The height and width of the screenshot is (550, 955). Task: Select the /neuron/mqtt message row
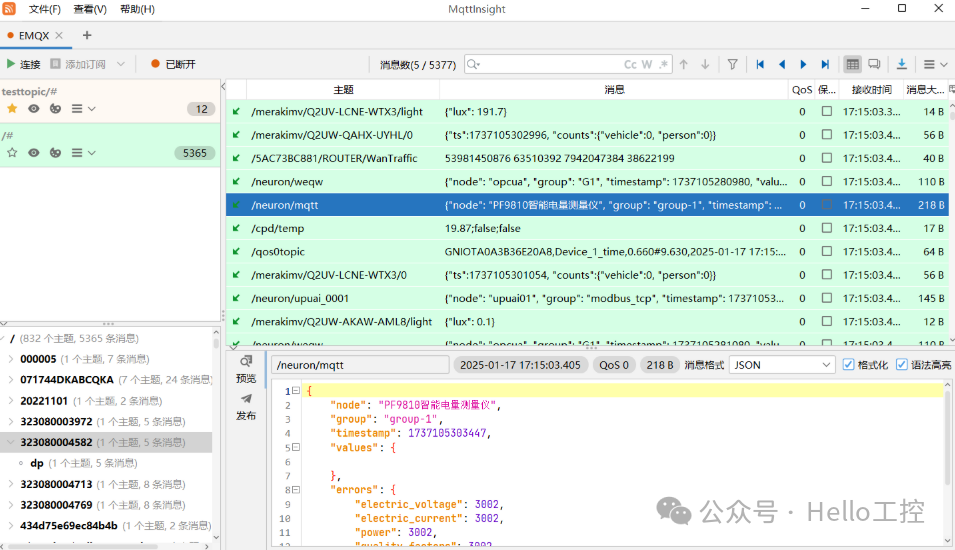[x=588, y=205]
